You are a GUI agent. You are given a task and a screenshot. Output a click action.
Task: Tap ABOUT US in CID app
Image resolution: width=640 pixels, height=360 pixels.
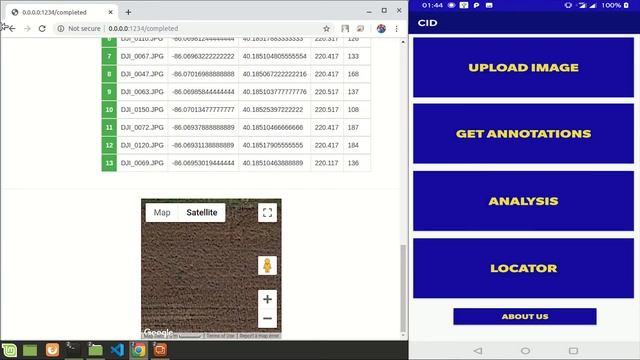(525, 316)
